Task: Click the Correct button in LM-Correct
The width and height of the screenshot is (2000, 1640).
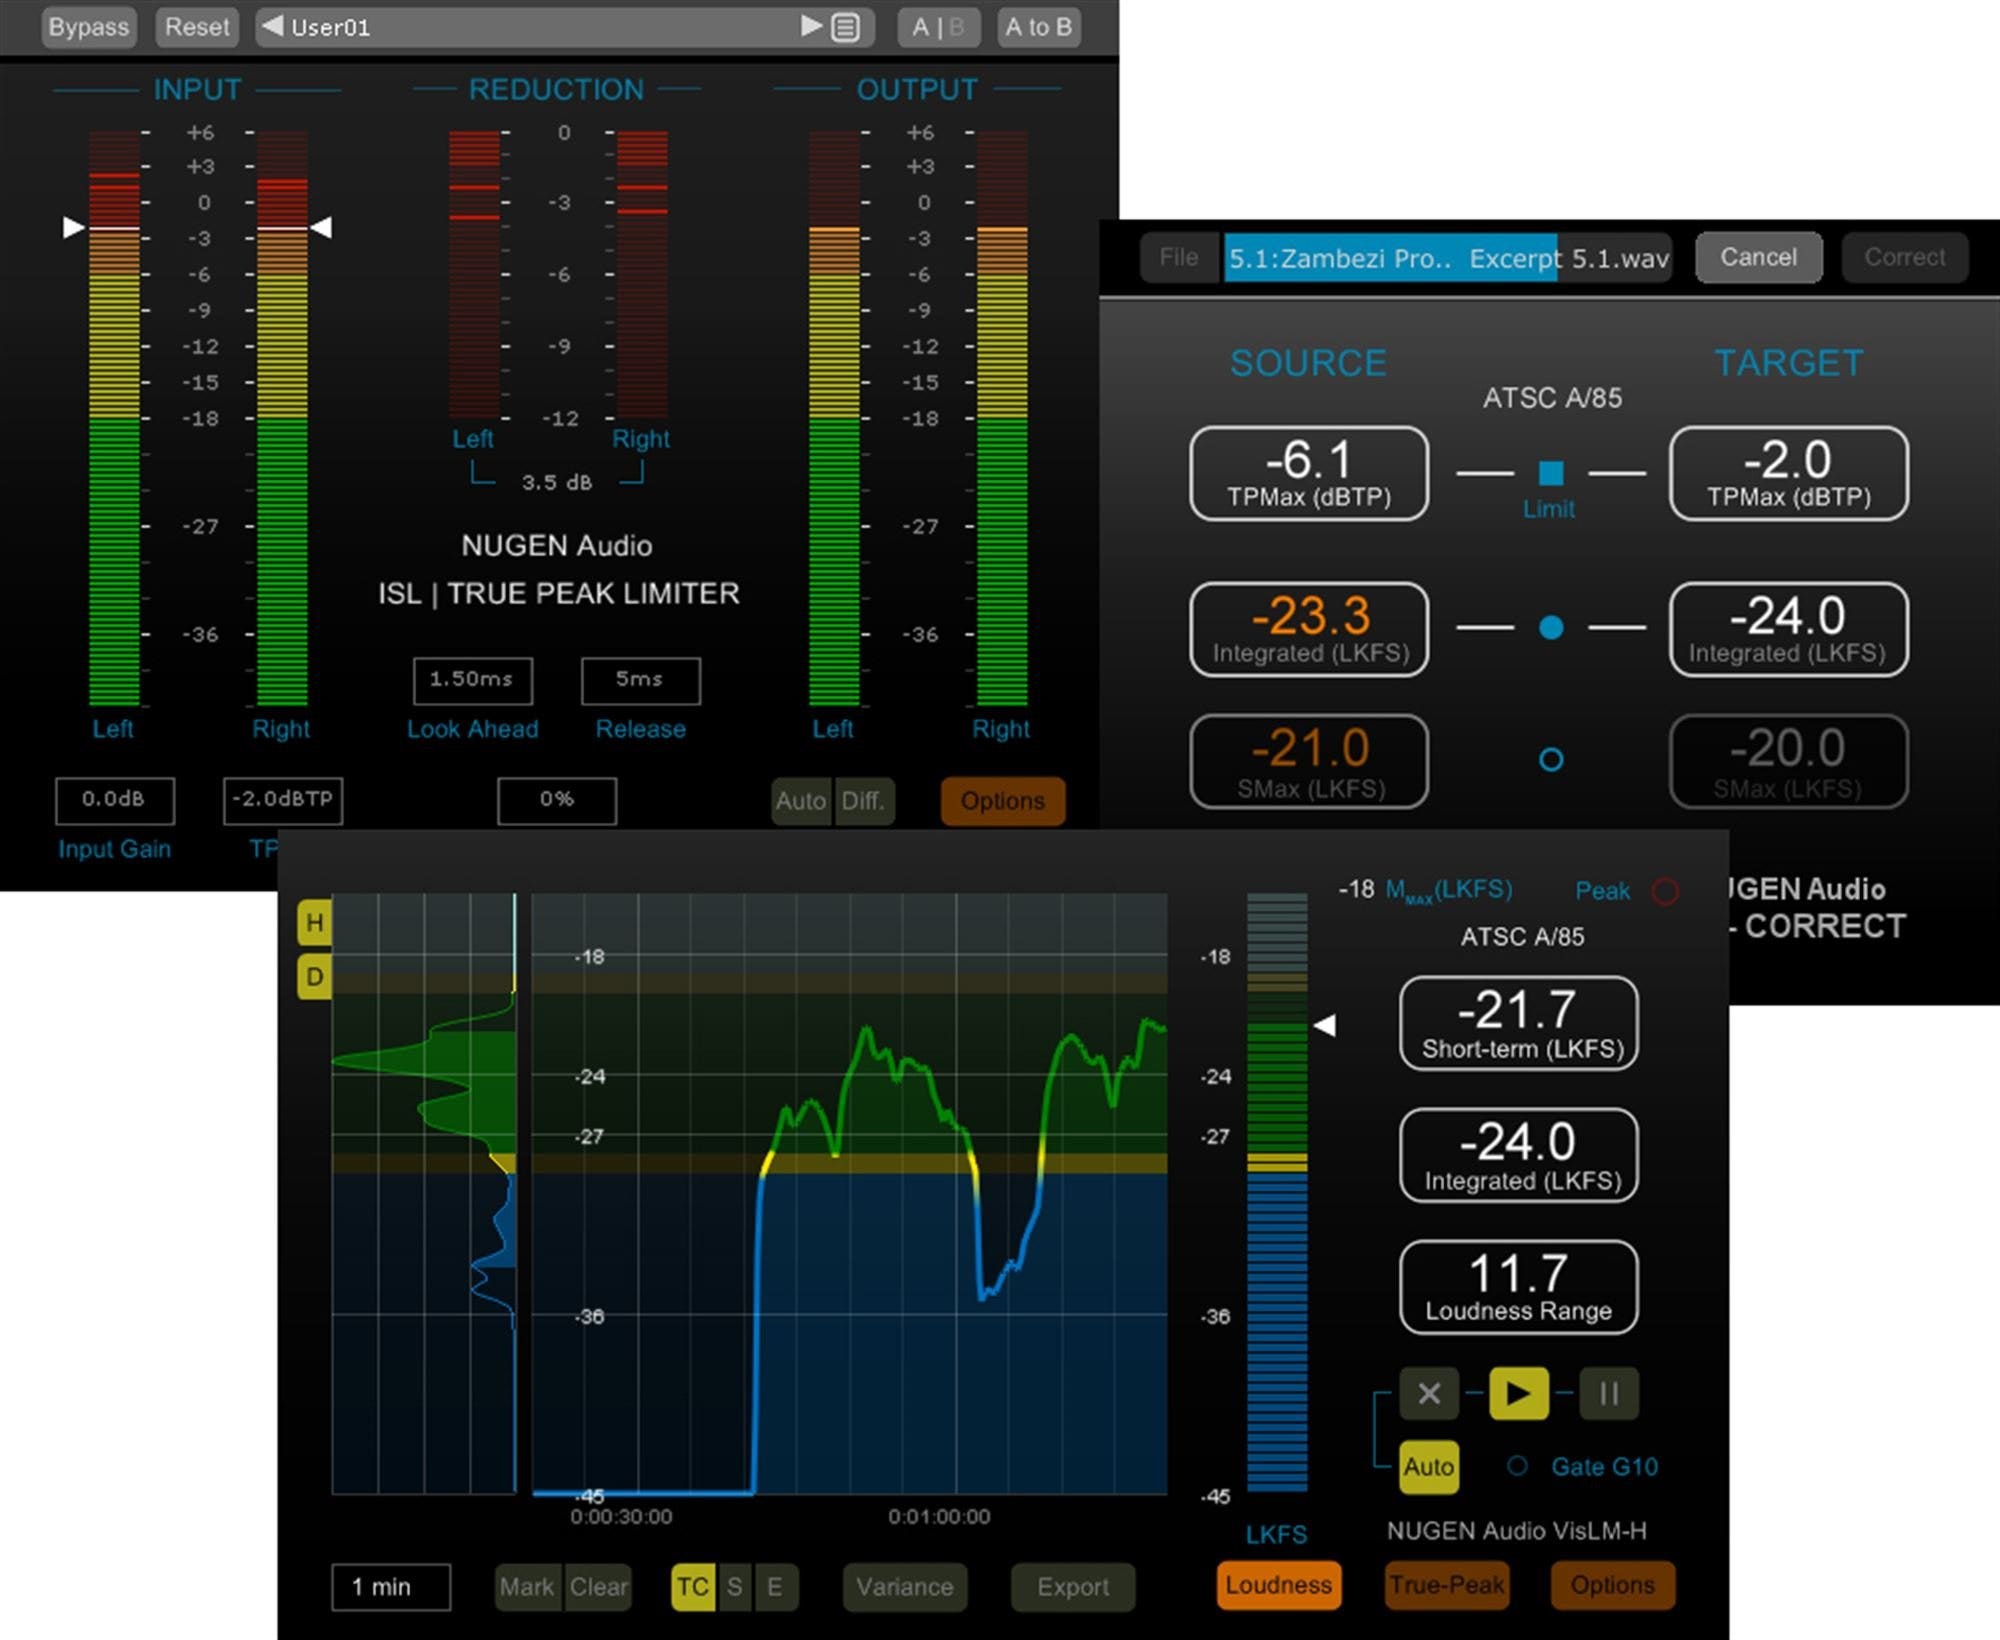Action: pos(1905,258)
